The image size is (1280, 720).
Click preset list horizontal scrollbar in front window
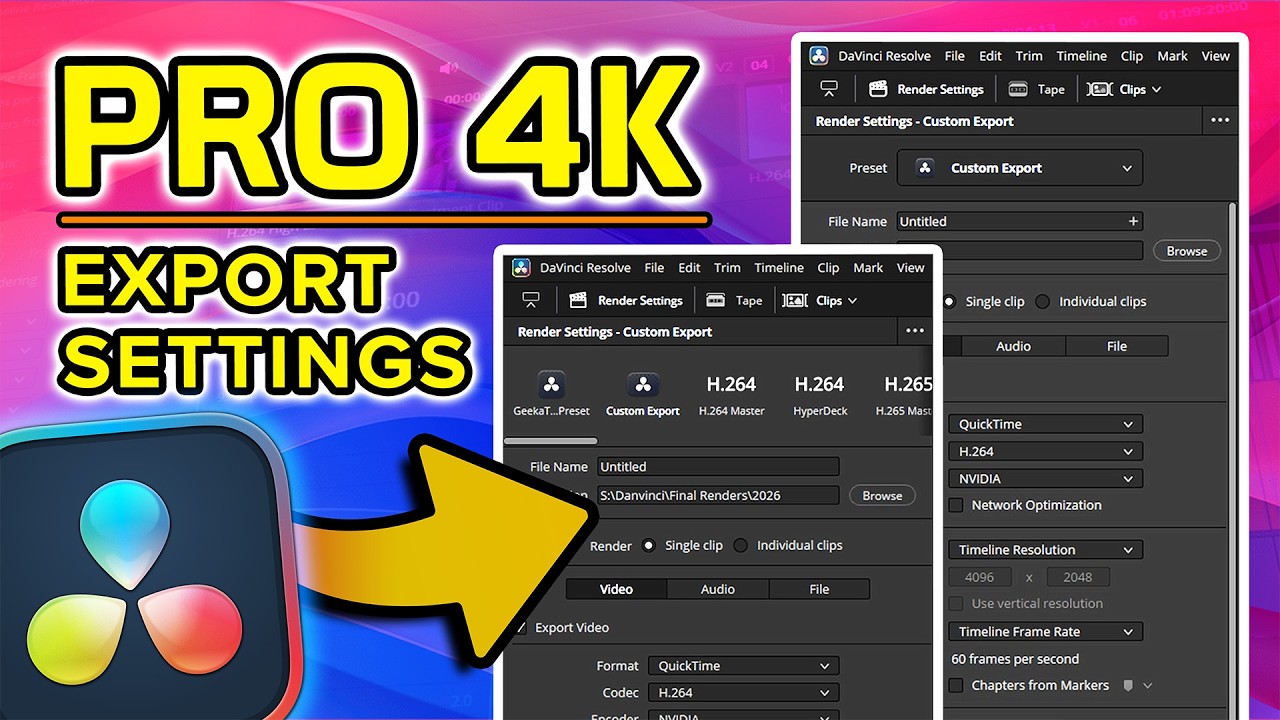click(551, 440)
